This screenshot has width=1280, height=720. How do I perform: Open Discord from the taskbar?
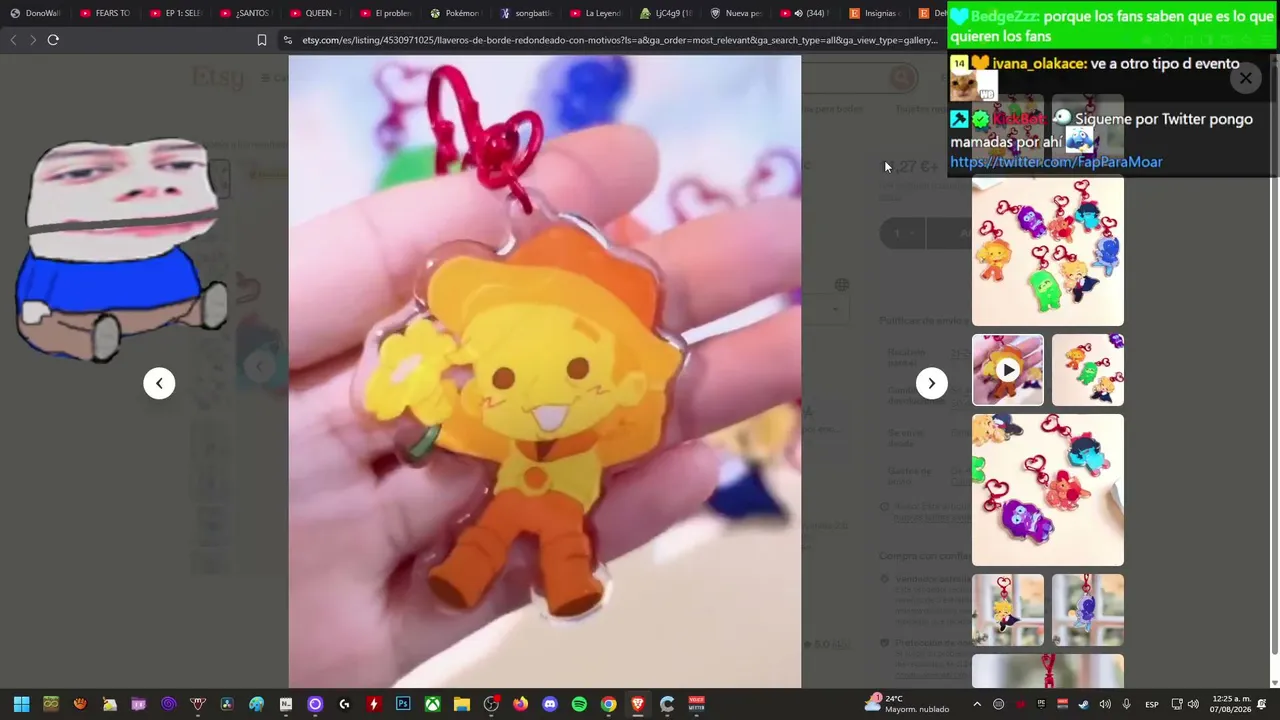(549, 704)
